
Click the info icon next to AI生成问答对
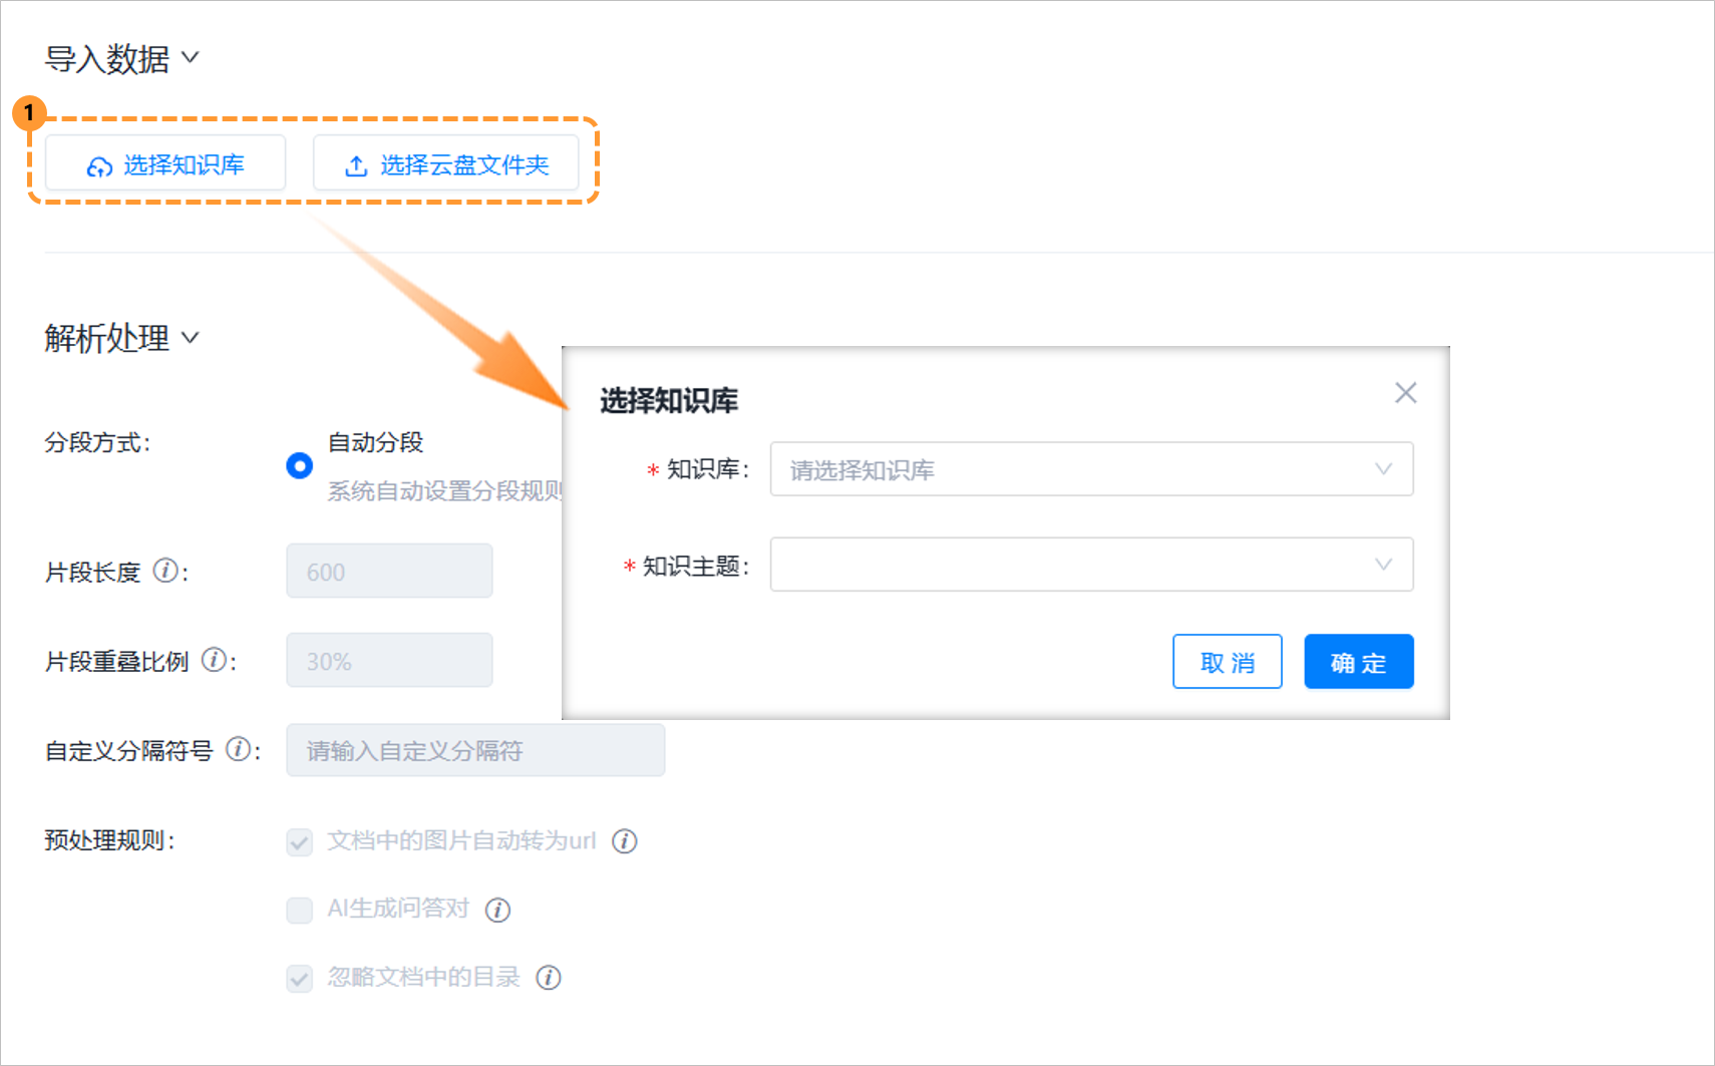496,910
